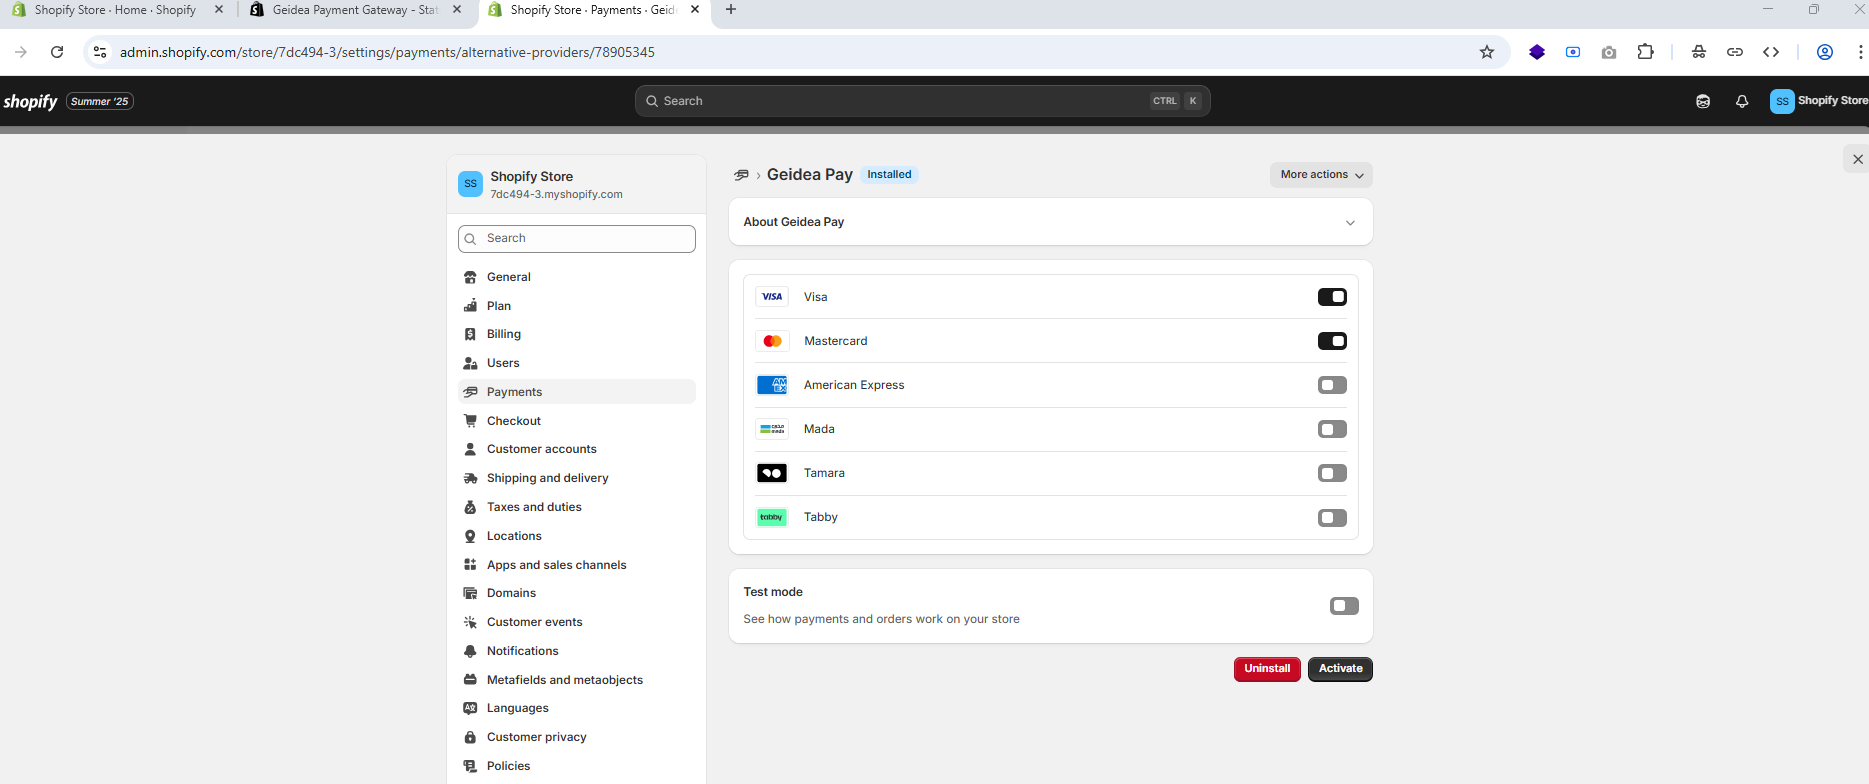Click the Customer accounts person icon
The height and width of the screenshot is (784, 1869).
point(470,449)
